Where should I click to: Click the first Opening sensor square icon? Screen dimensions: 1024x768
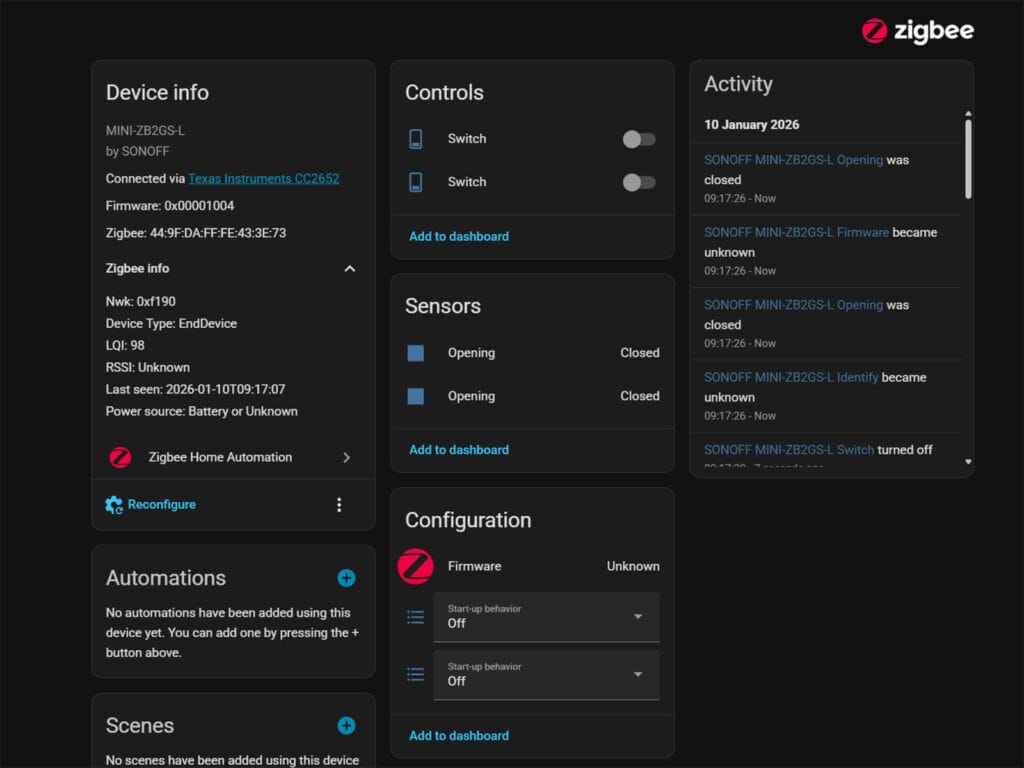416,353
